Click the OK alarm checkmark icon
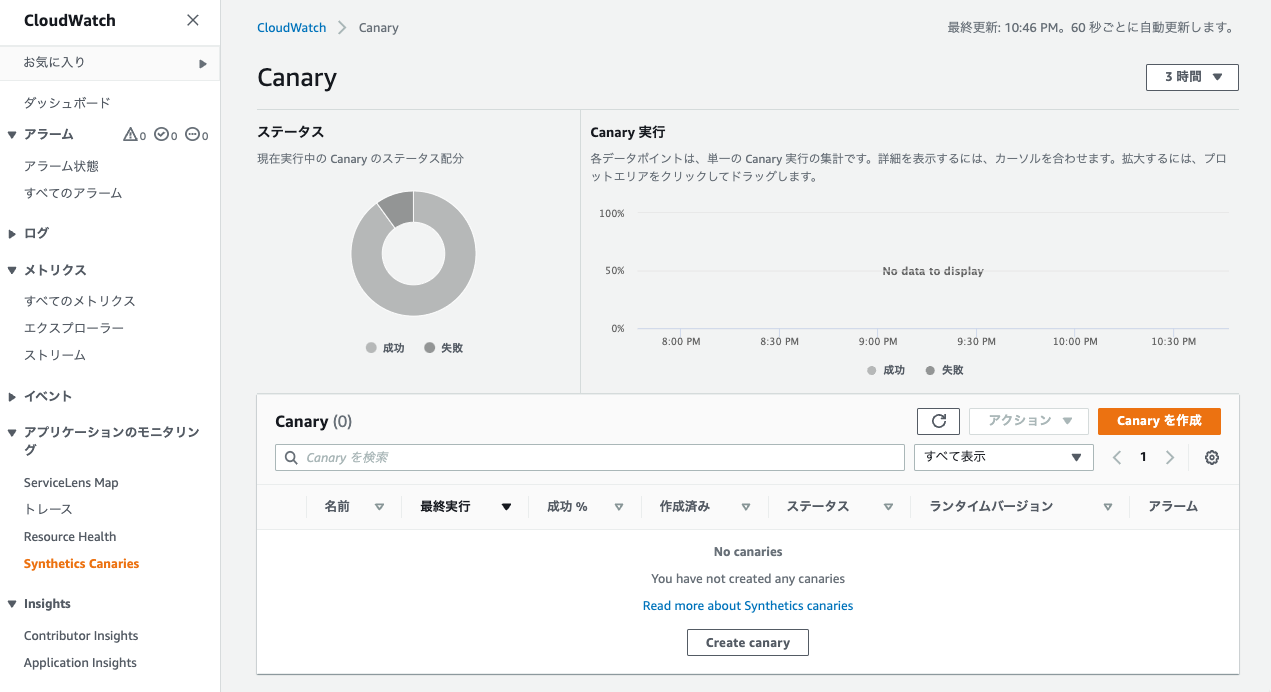This screenshot has height=692, width=1271. [x=161, y=134]
